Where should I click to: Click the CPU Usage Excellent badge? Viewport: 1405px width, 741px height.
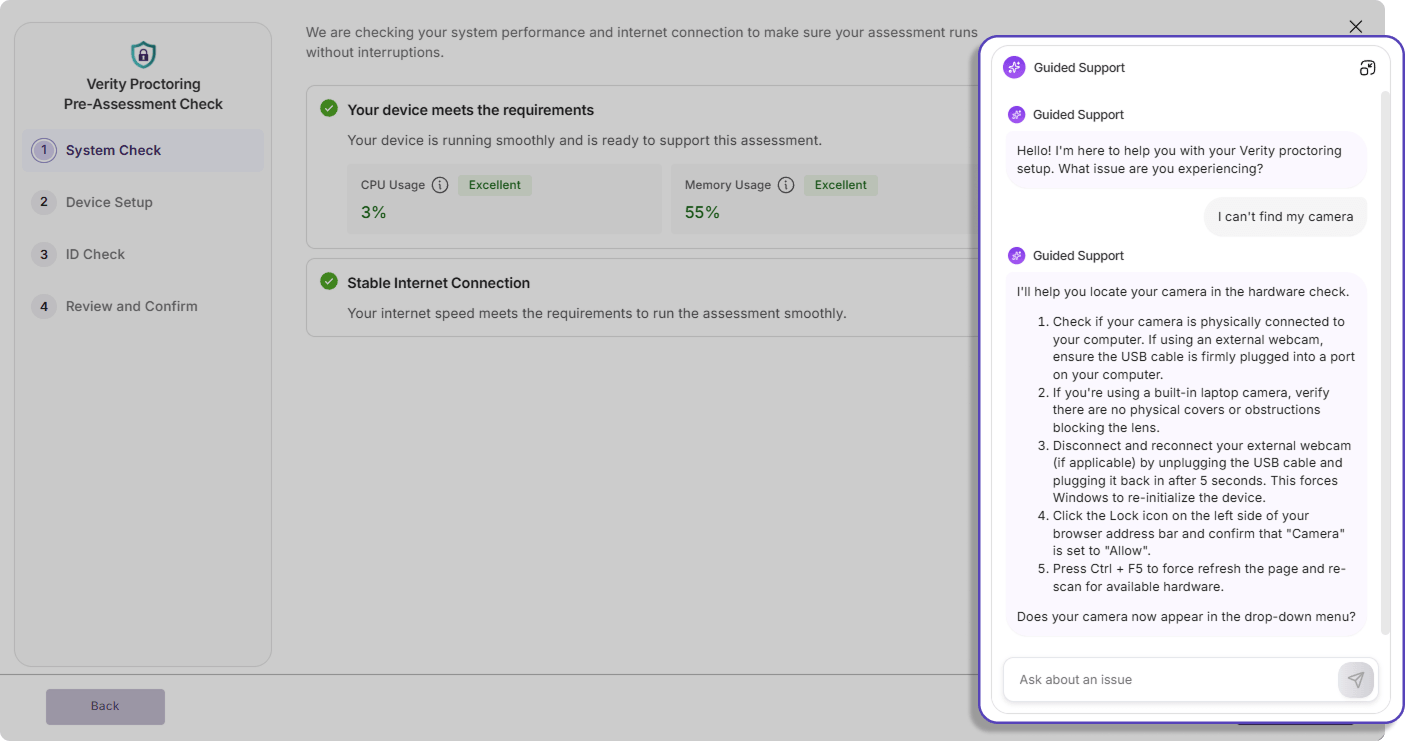pyautogui.click(x=495, y=185)
